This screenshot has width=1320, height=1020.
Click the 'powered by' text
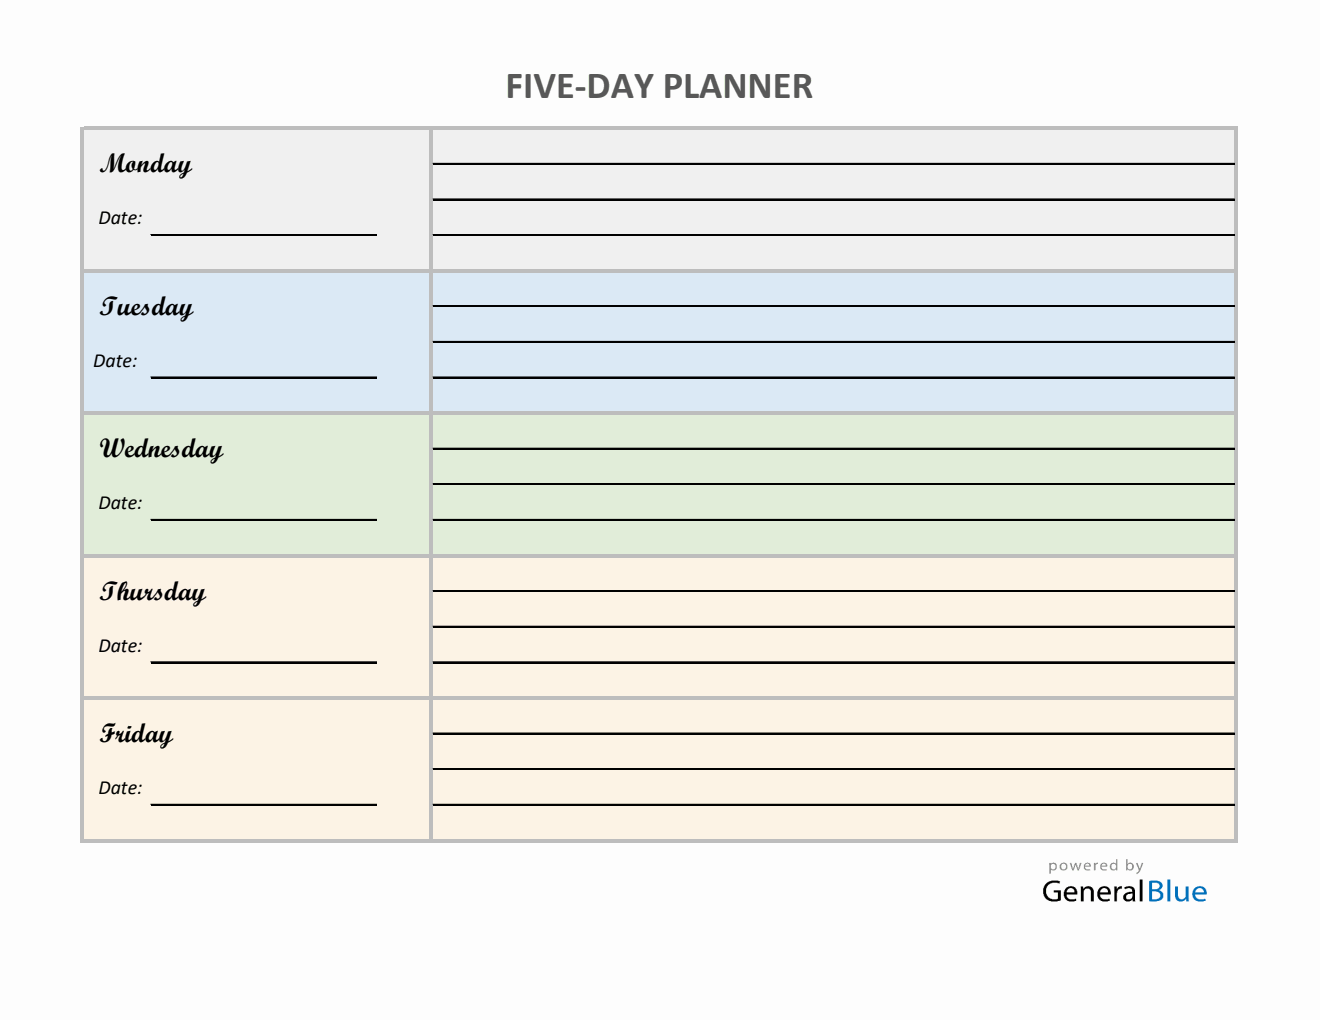(1095, 866)
